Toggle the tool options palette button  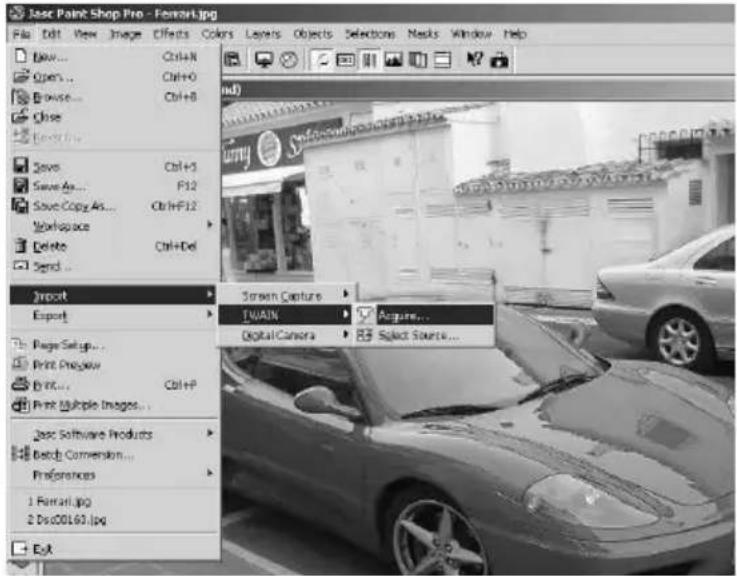pos(345,60)
